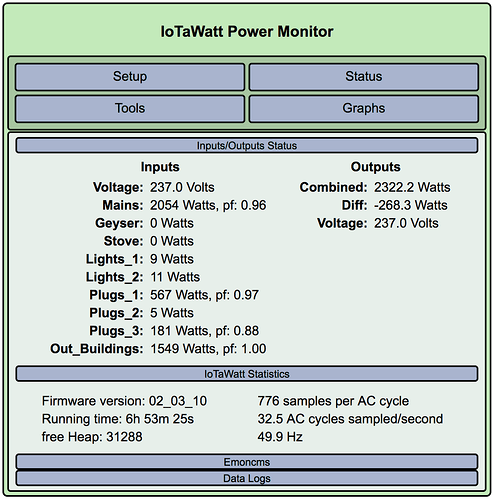
Task: Select the Mains input reading
Action: tap(208, 205)
